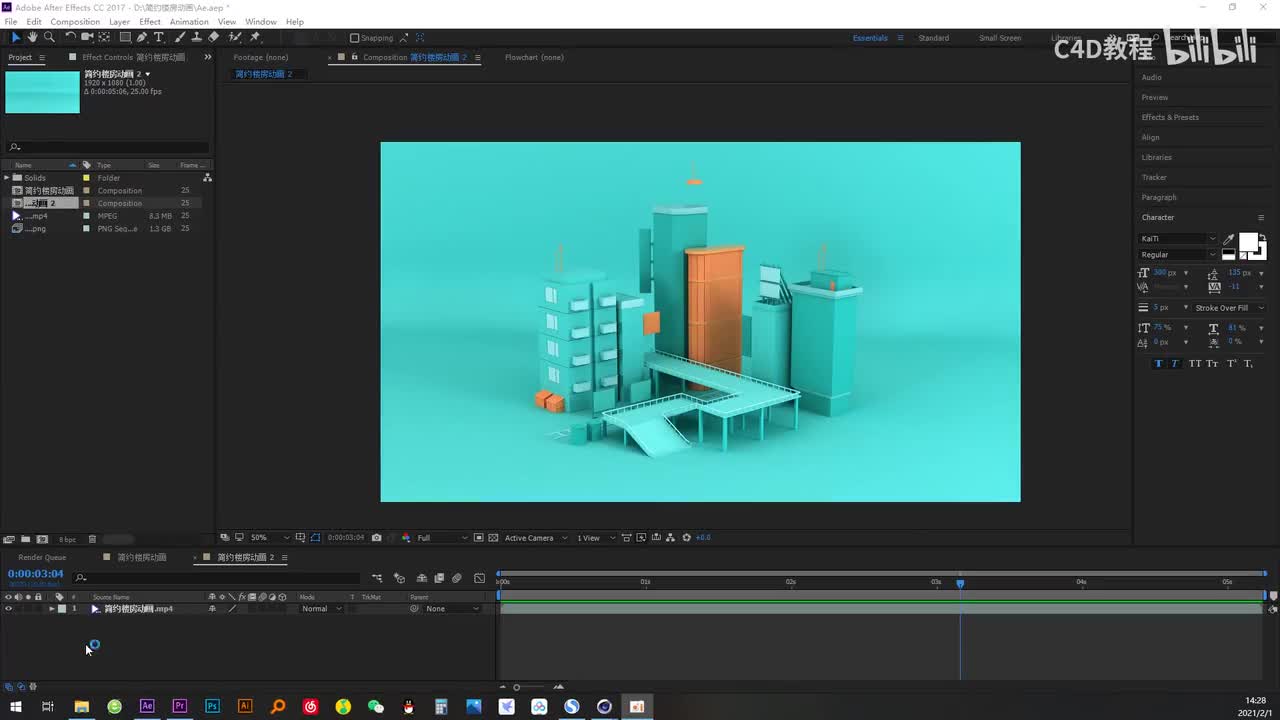Click the white fill color swatch
Viewport: 1280px width, 720px height.
click(1248, 242)
